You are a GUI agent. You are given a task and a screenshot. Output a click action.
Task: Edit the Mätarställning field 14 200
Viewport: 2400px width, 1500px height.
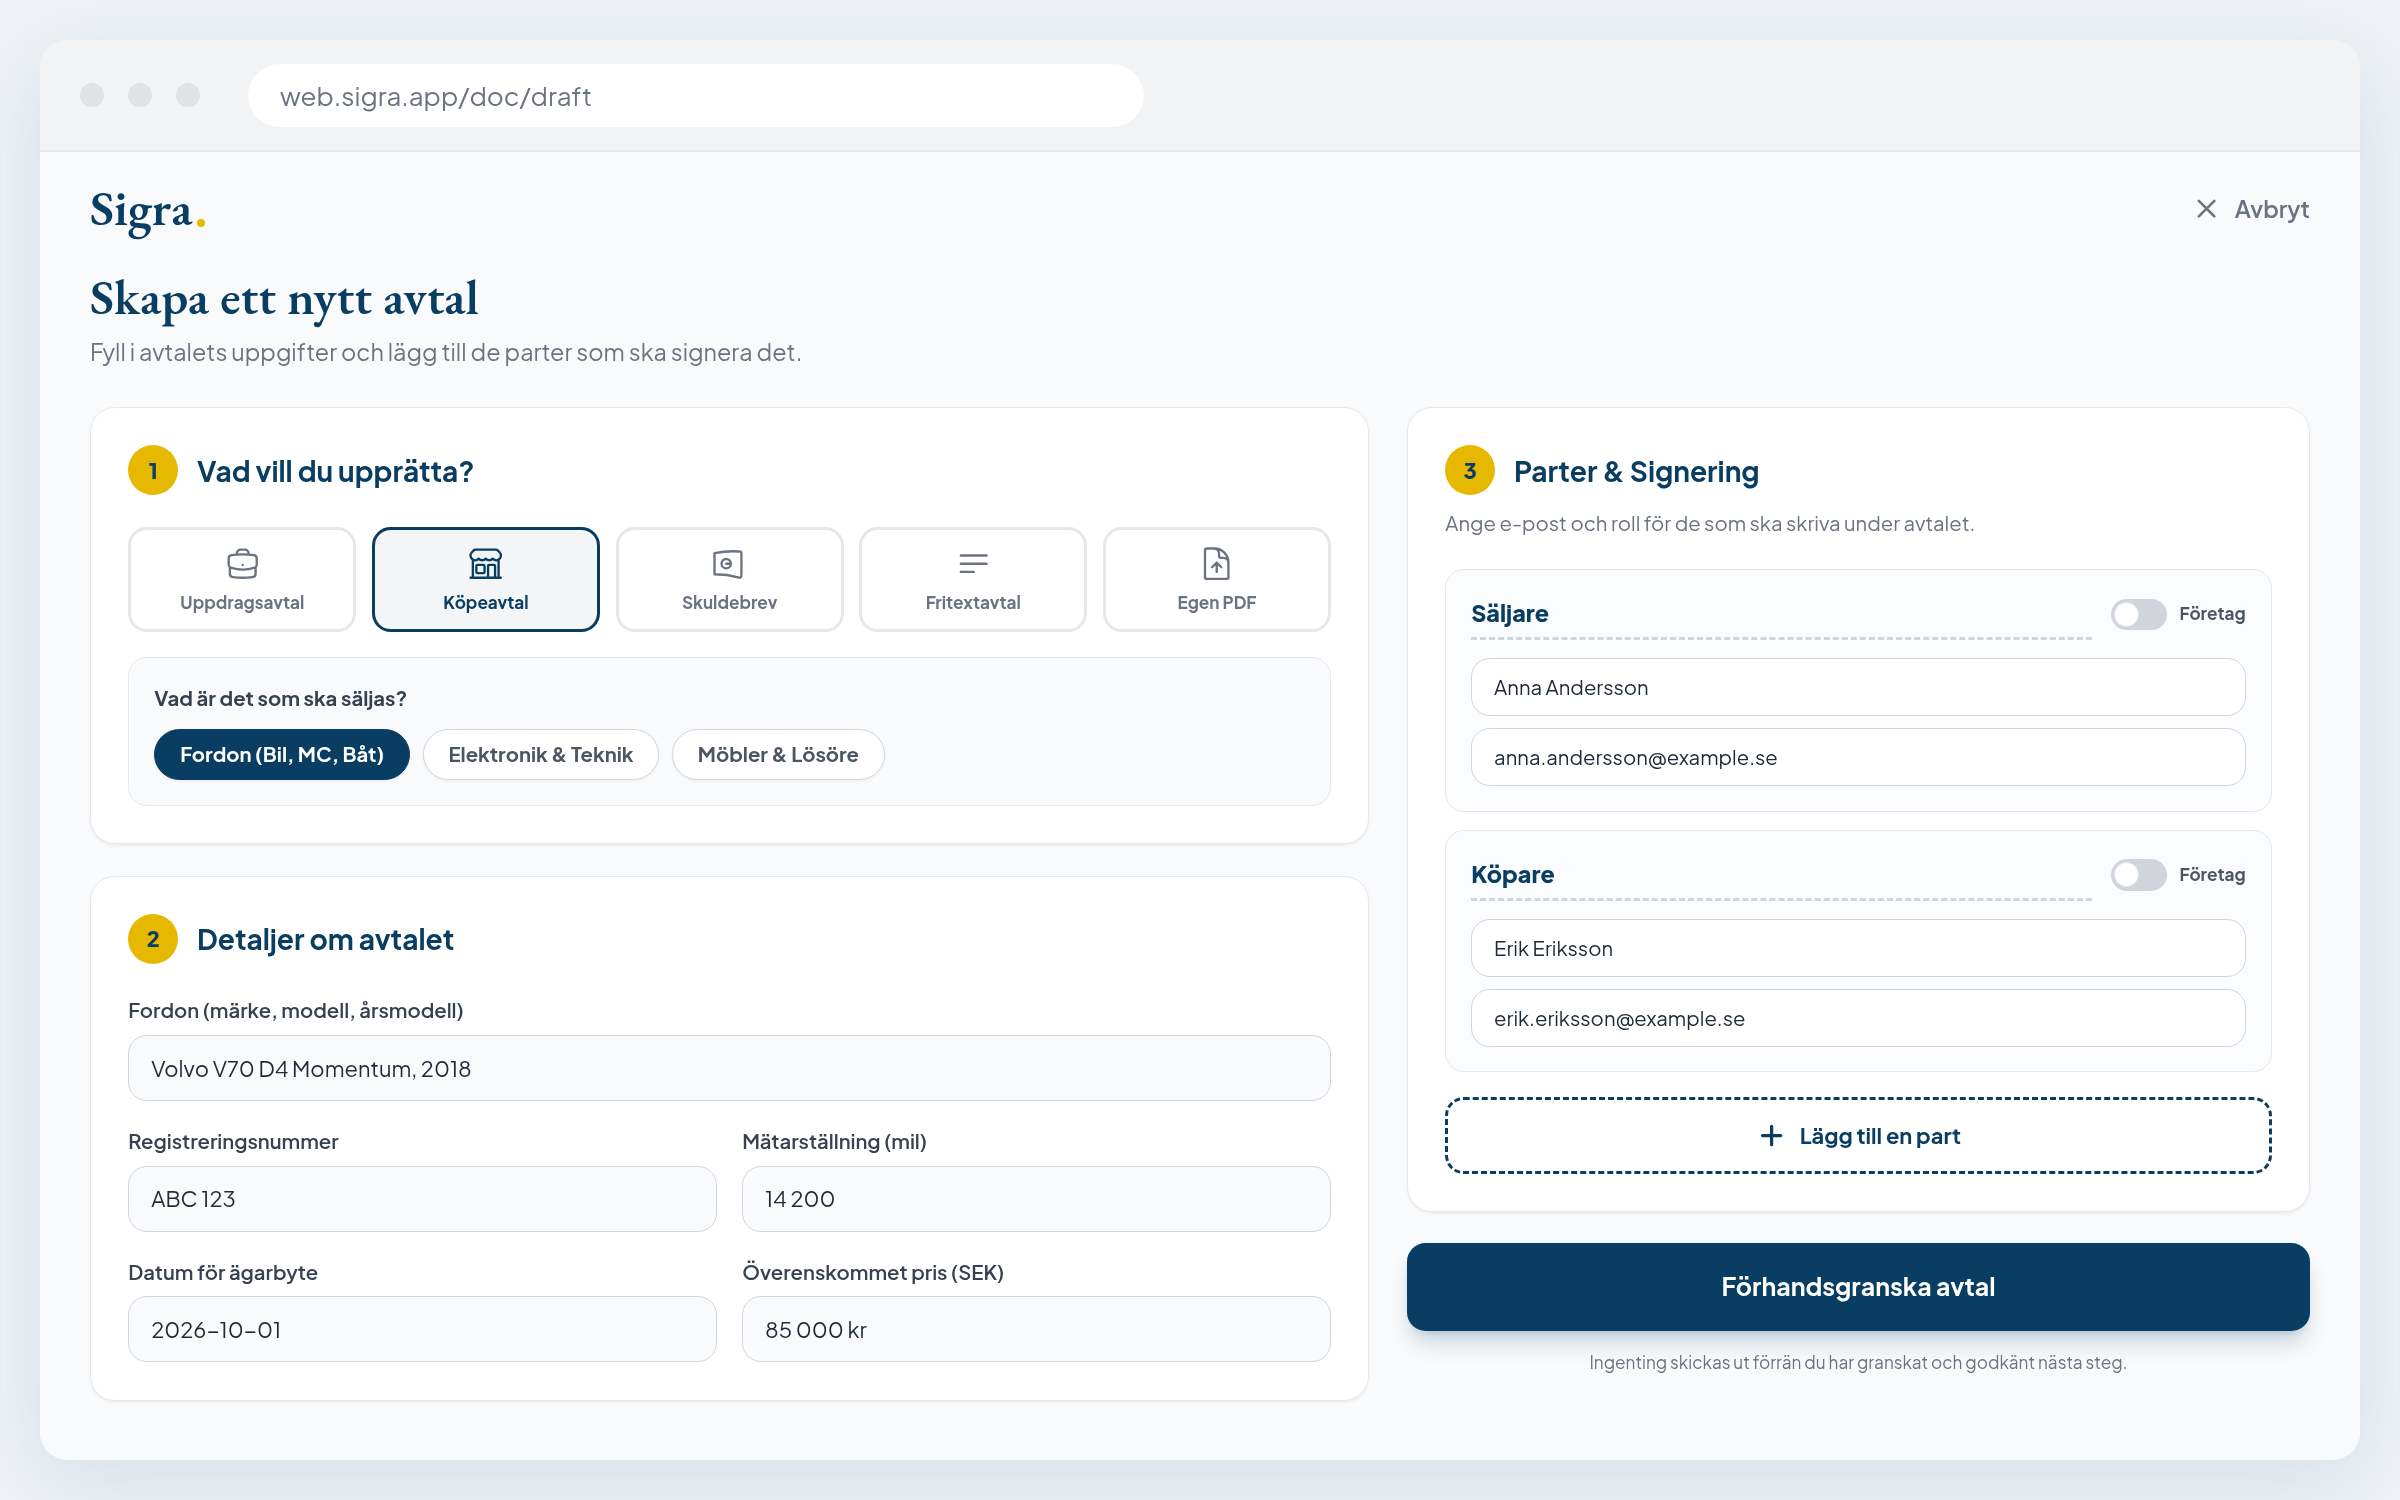[1036, 1199]
